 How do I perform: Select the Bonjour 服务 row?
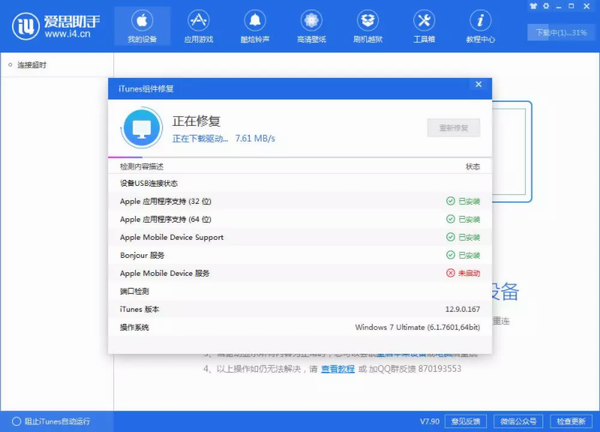[x=300, y=255]
